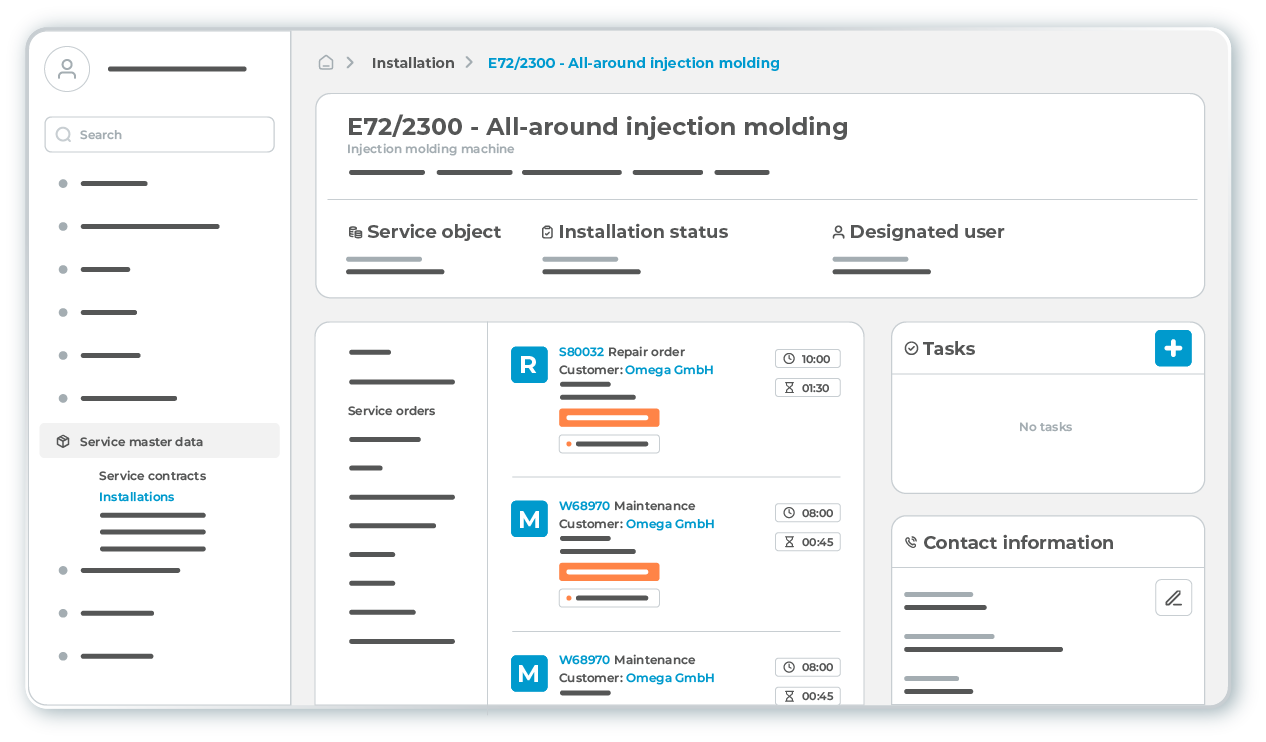
Task: Click the Service object icon
Action: [x=355, y=232]
